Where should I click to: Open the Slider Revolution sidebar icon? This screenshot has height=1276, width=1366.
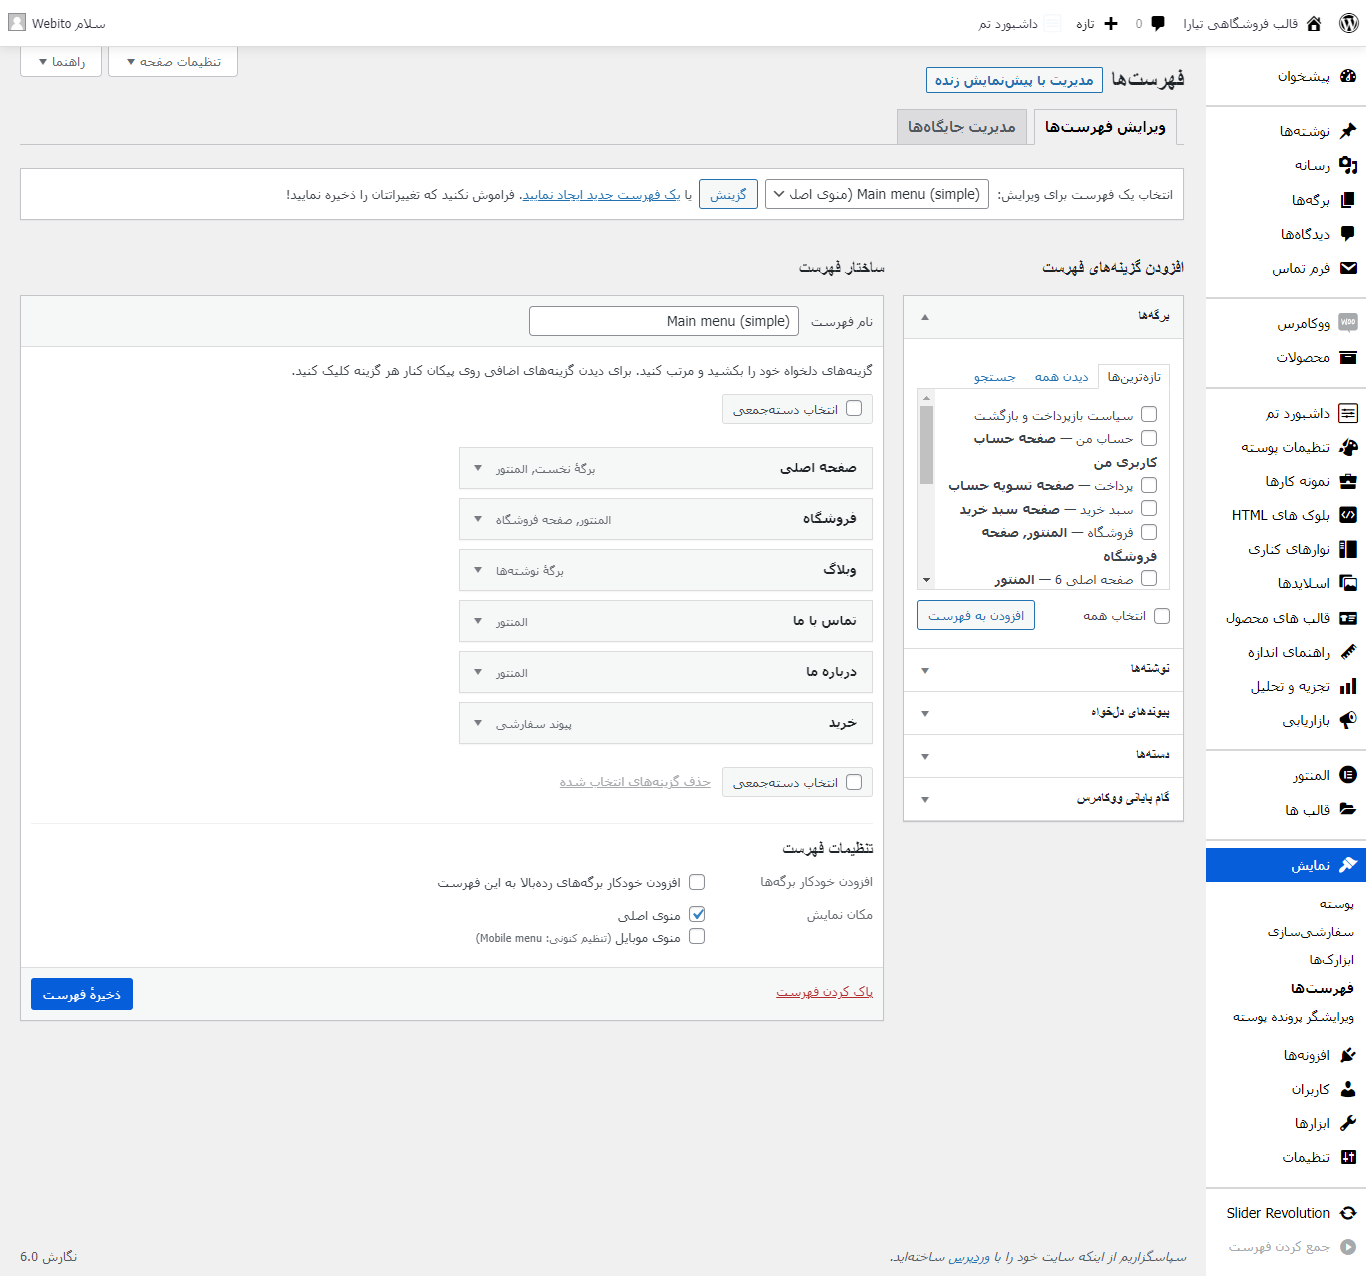click(1348, 1213)
